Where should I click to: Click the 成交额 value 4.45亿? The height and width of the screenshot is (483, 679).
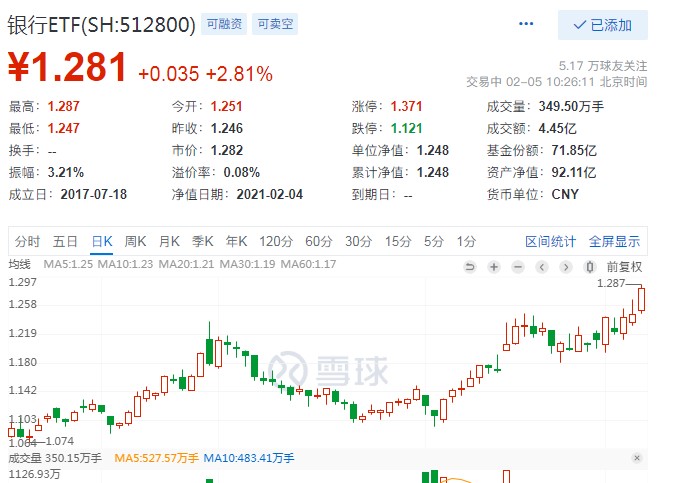557,128
